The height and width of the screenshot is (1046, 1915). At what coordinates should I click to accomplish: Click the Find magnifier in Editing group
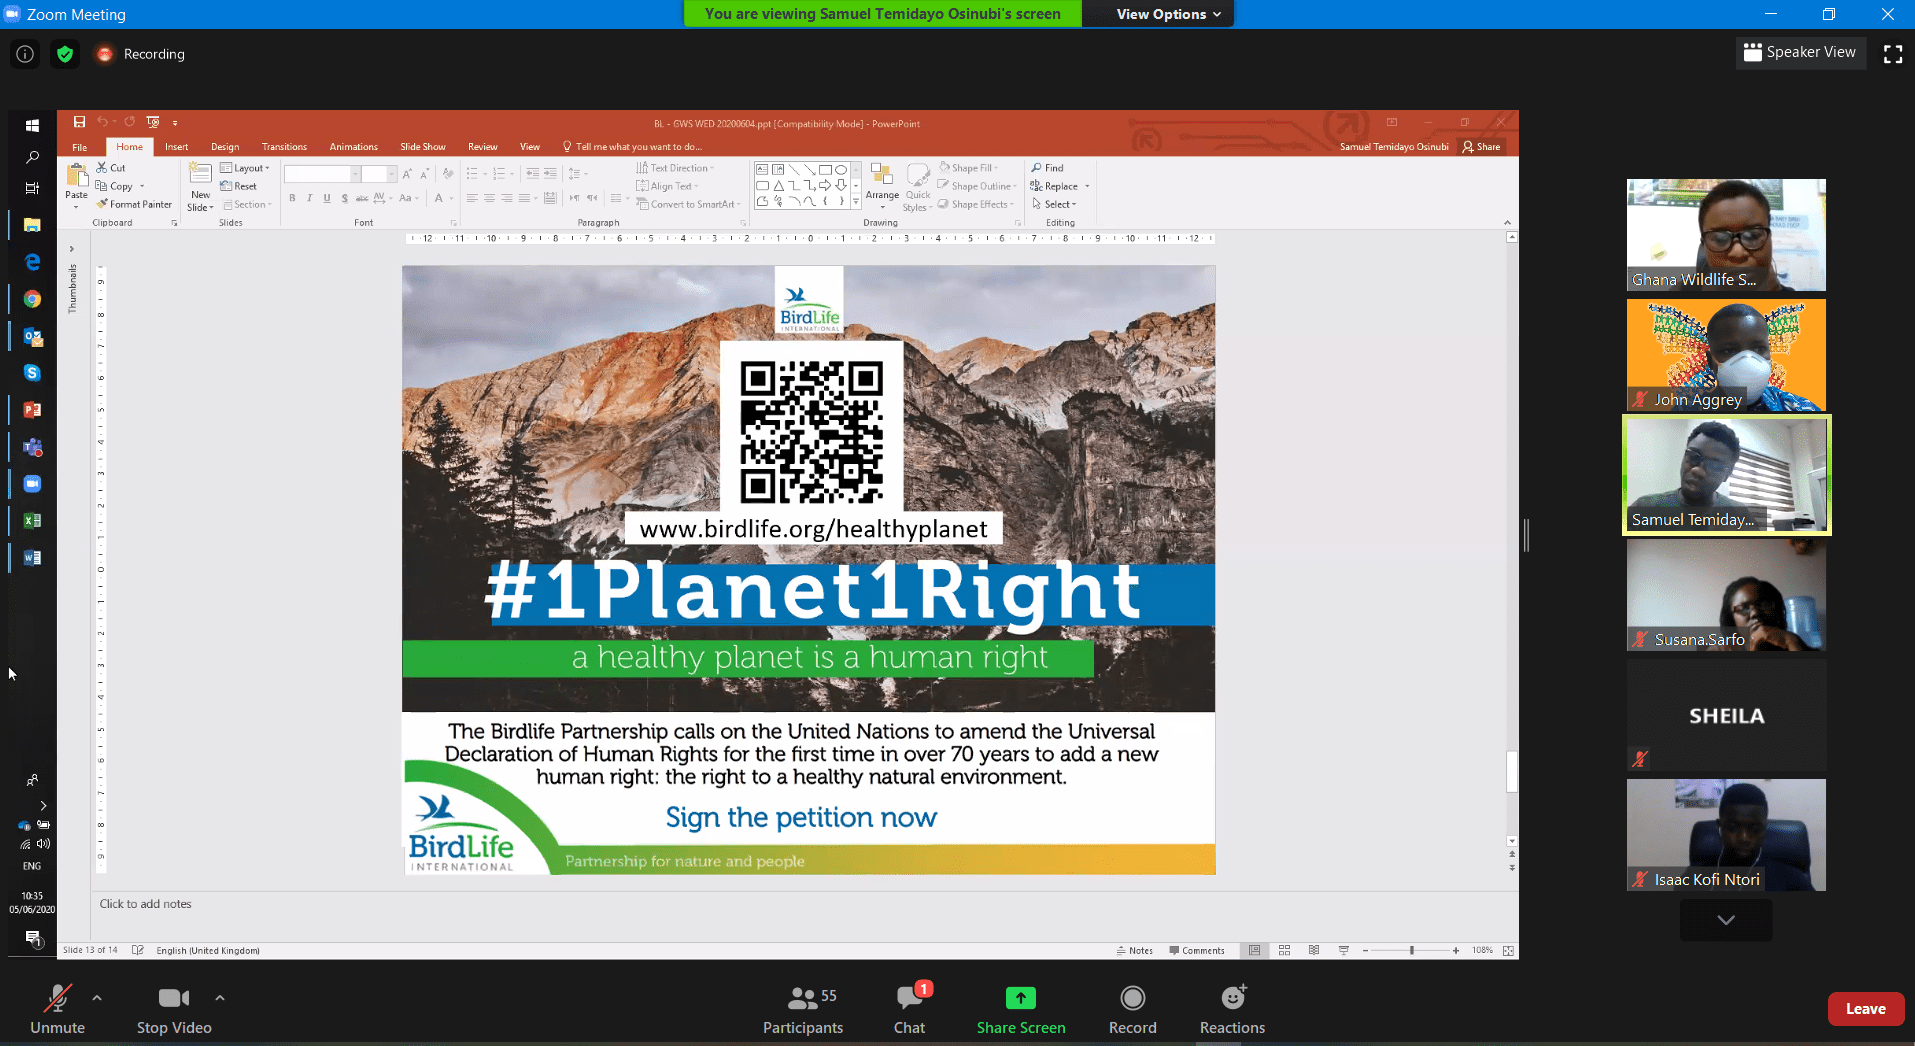point(1037,168)
